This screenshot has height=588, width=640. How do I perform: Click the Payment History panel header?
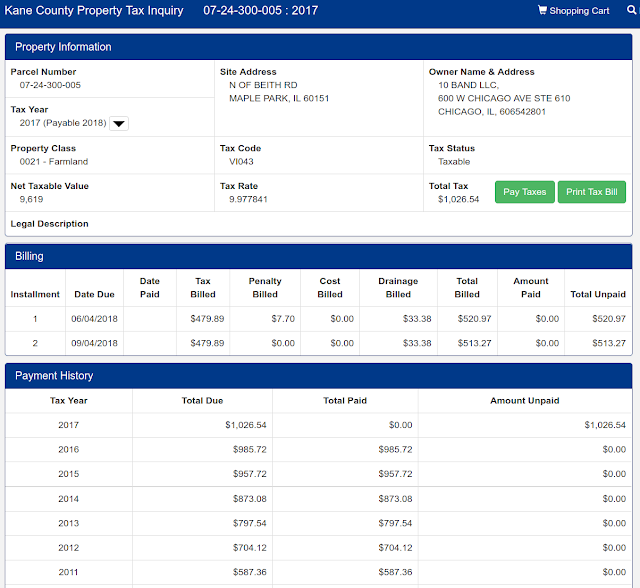pyautogui.click(x=319, y=376)
